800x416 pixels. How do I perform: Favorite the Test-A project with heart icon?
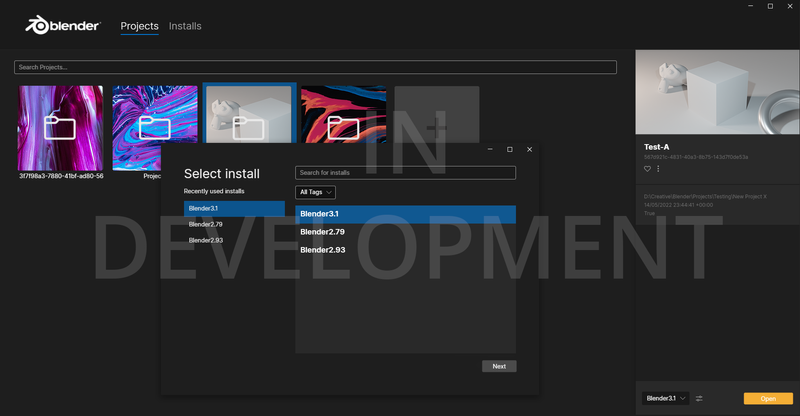pyautogui.click(x=647, y=169)
